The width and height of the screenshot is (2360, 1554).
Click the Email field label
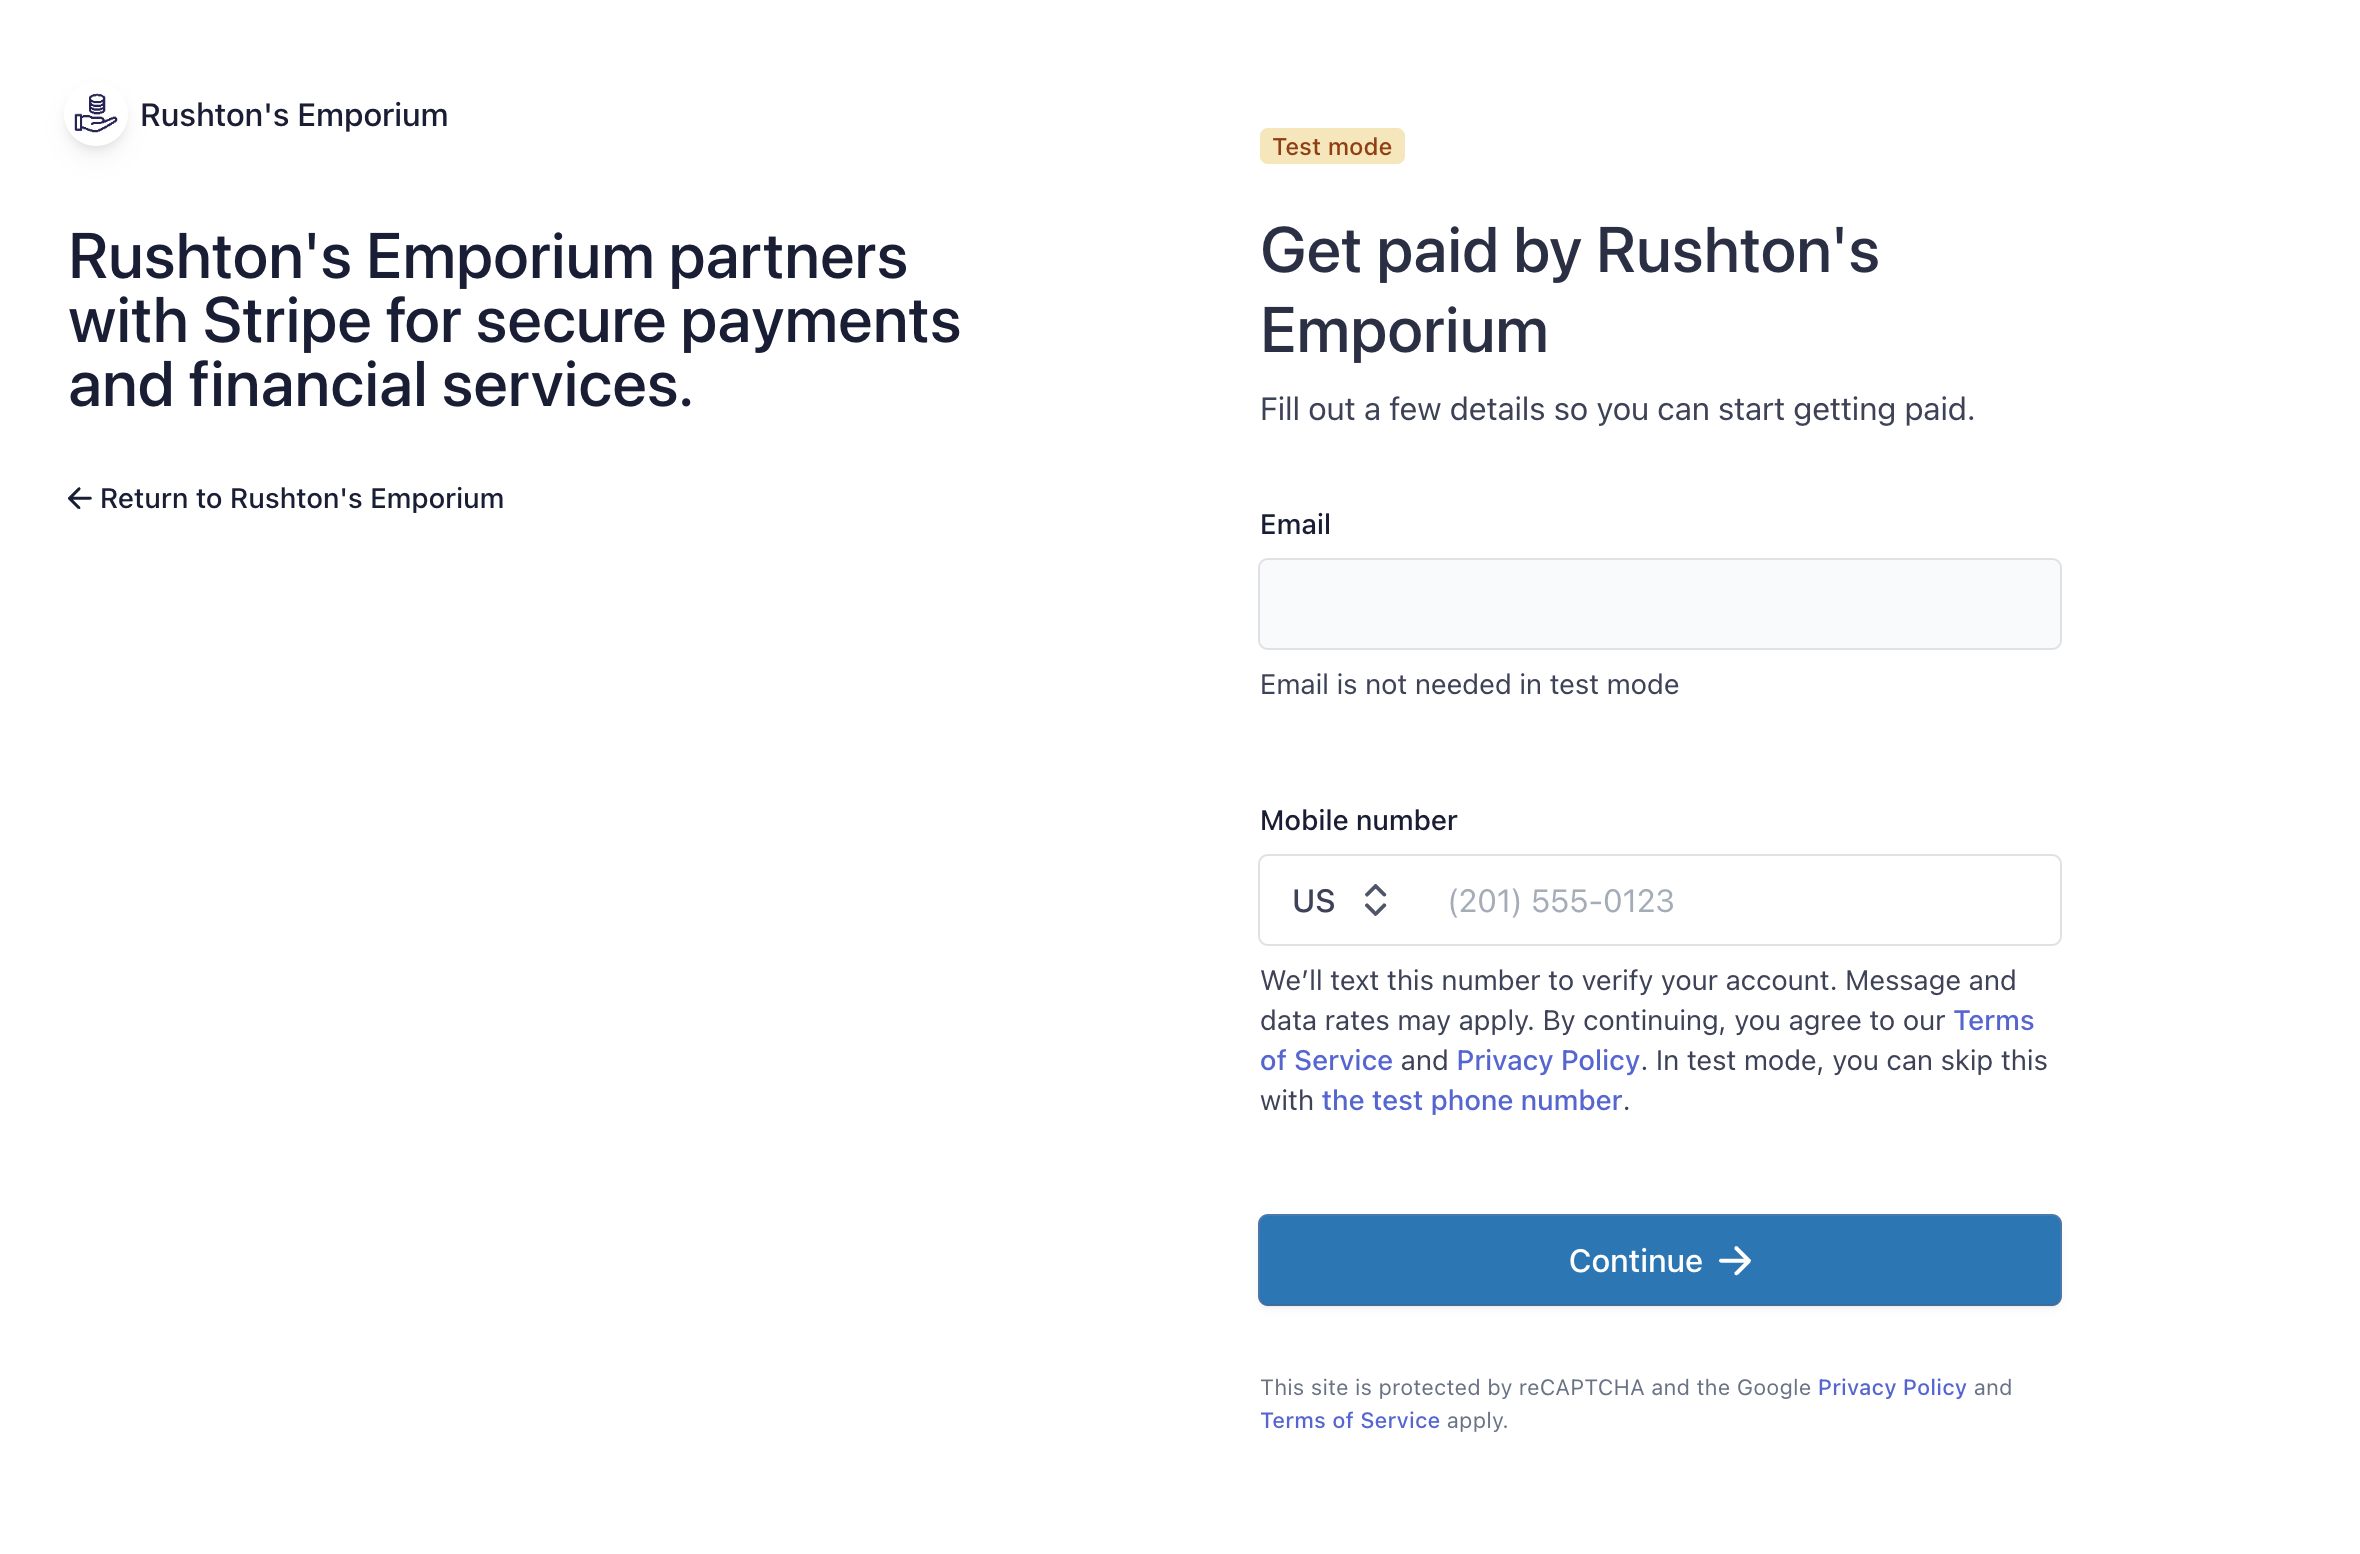click(1295, 524)
